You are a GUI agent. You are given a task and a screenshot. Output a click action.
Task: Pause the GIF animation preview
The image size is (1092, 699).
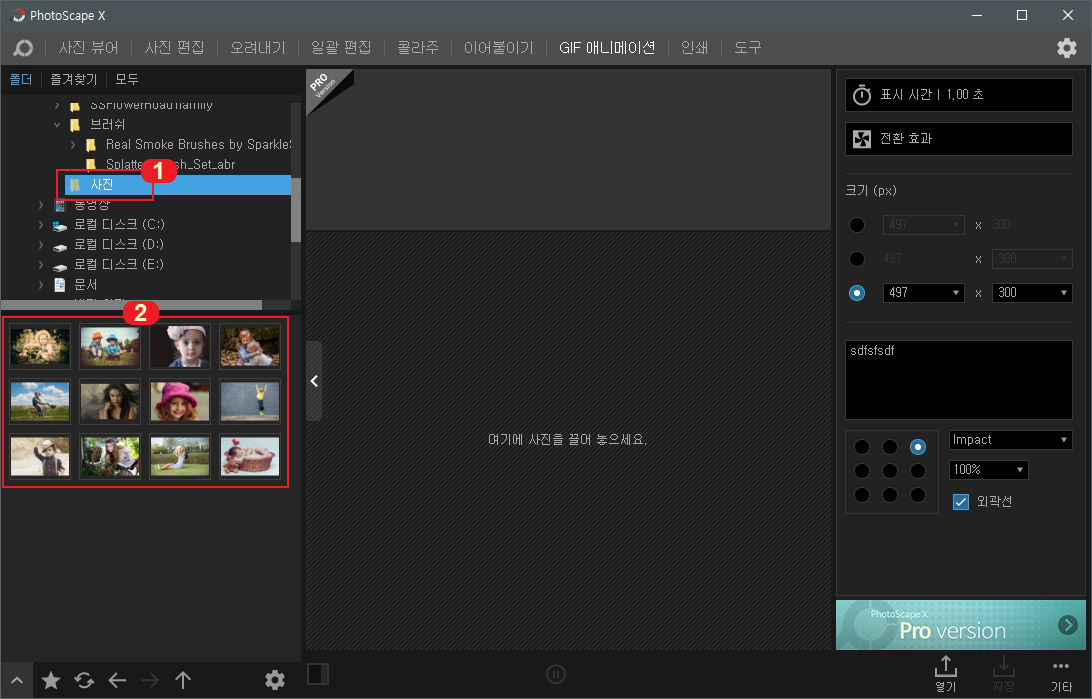tap(556, 673)
